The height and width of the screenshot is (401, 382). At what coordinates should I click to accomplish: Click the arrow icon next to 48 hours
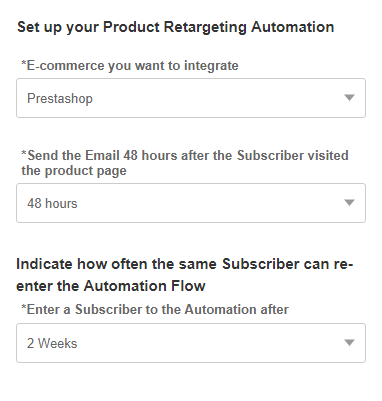point(349,203)
